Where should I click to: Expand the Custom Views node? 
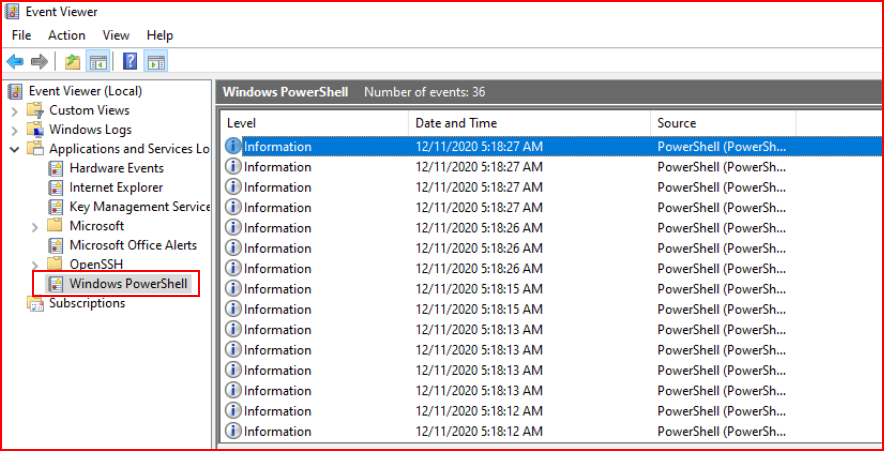tap(15, 111)
